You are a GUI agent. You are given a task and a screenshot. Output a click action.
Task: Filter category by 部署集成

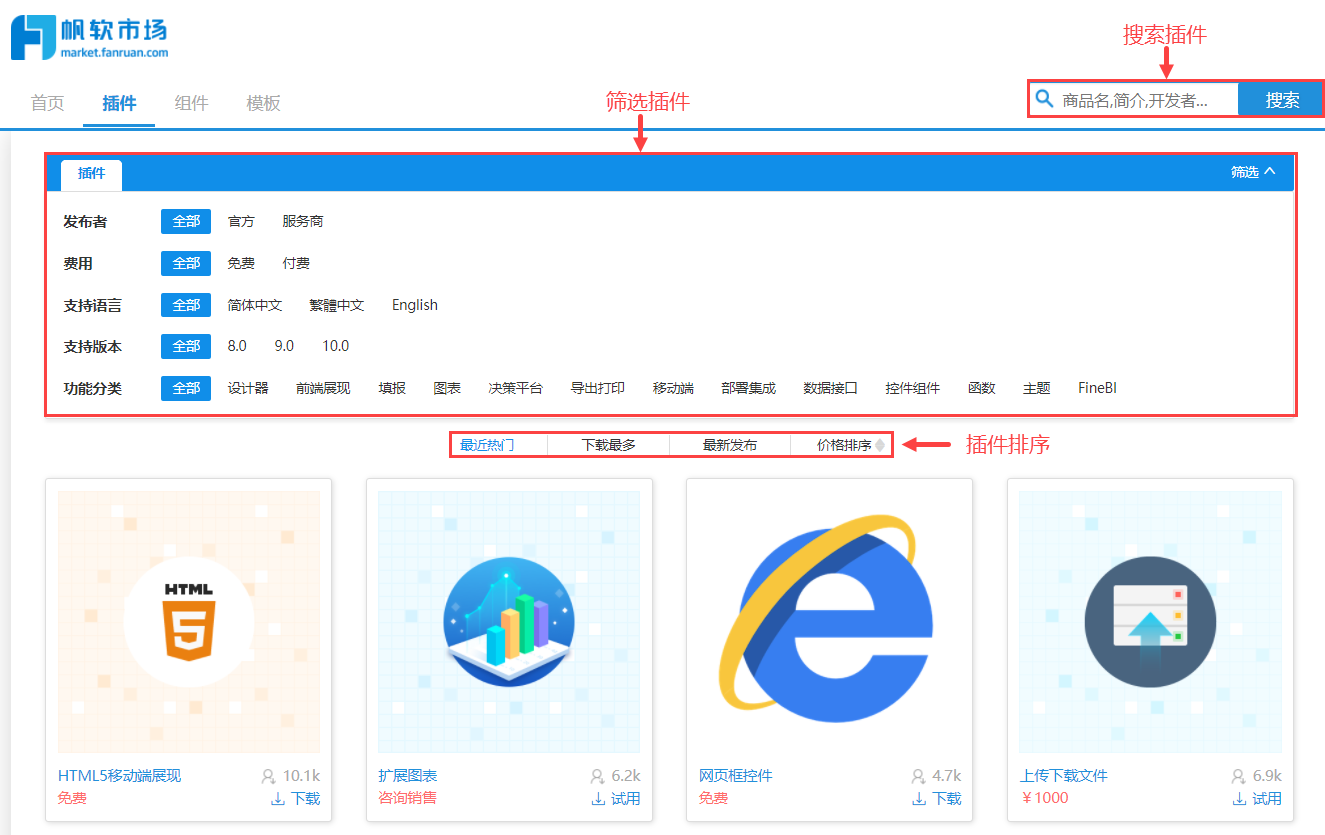coord(749,388)
